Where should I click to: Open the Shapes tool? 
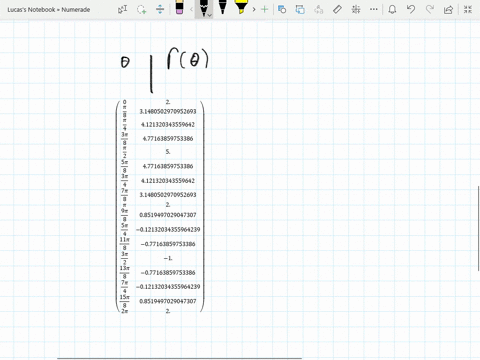282,9
